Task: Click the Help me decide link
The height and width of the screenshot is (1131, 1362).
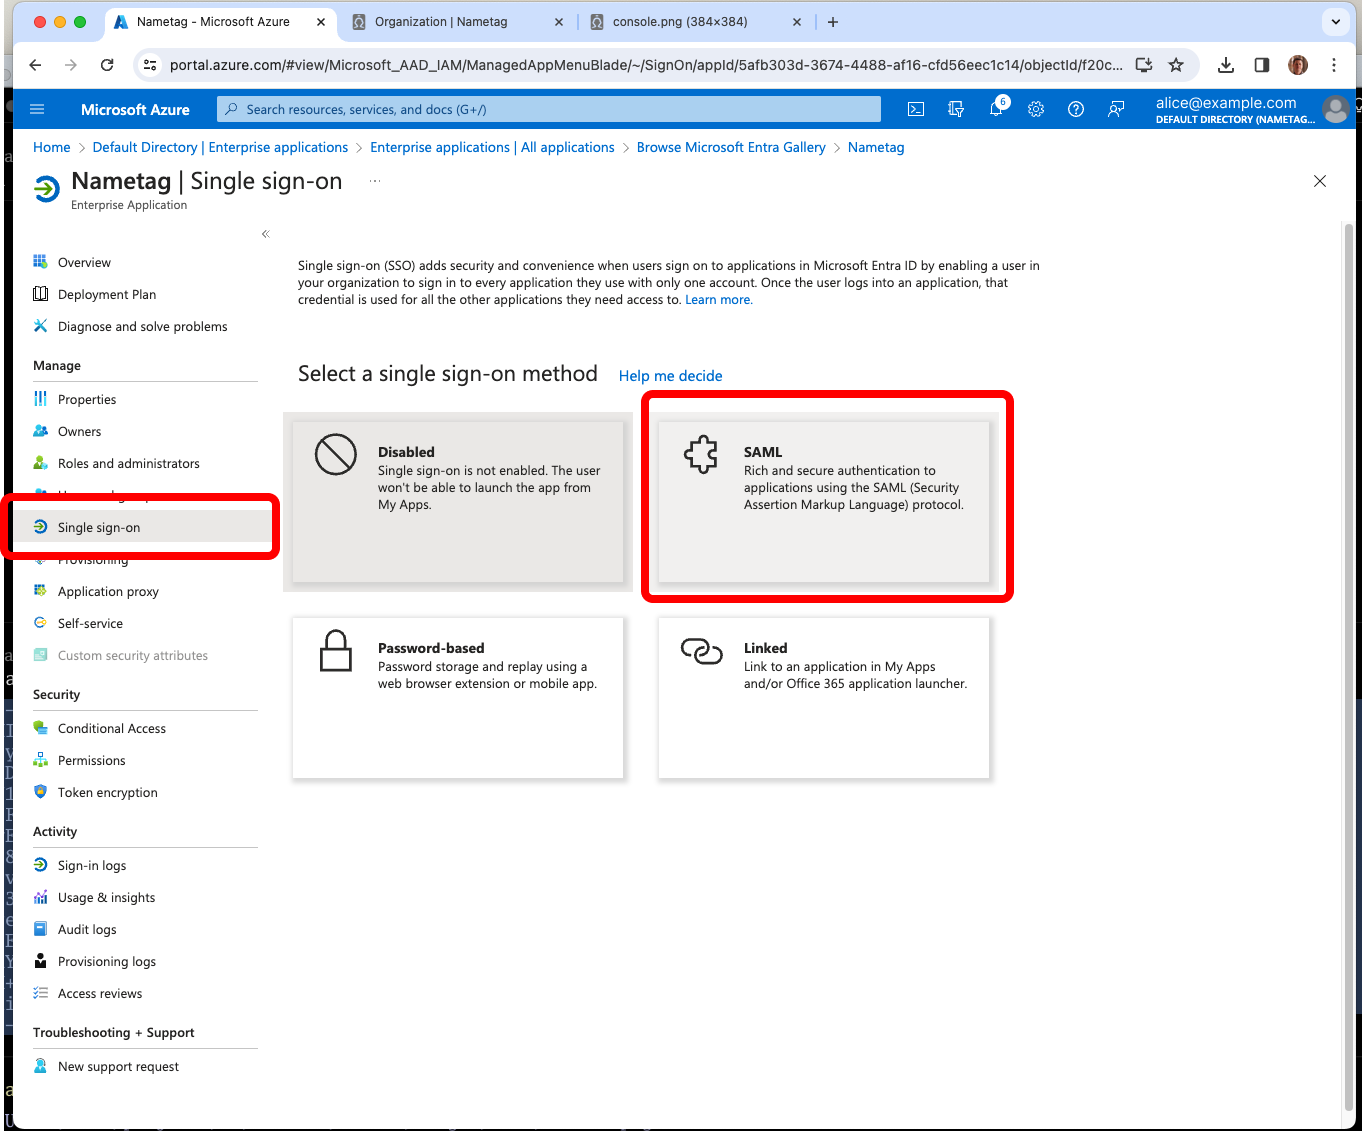Action: (670, 376)
